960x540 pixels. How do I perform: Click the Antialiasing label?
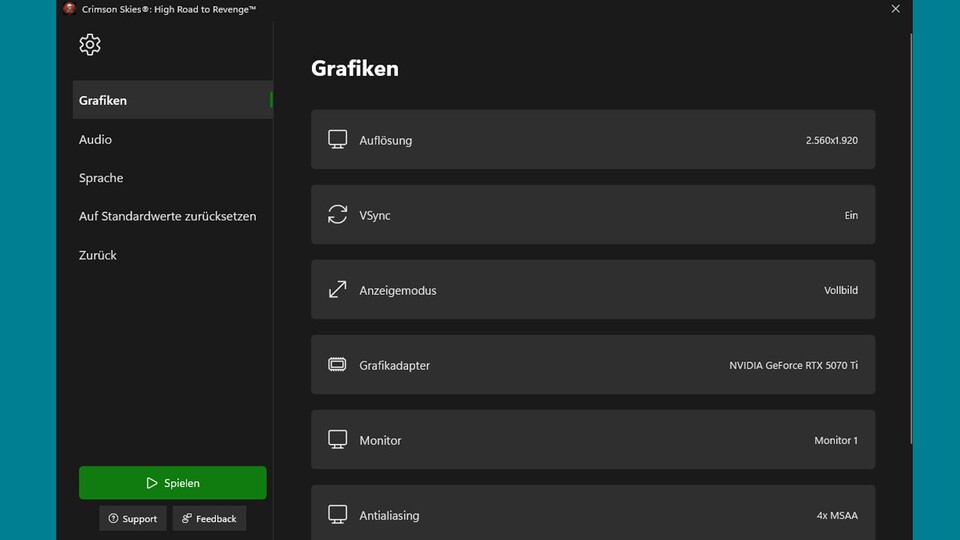click(x=389, y=516)
